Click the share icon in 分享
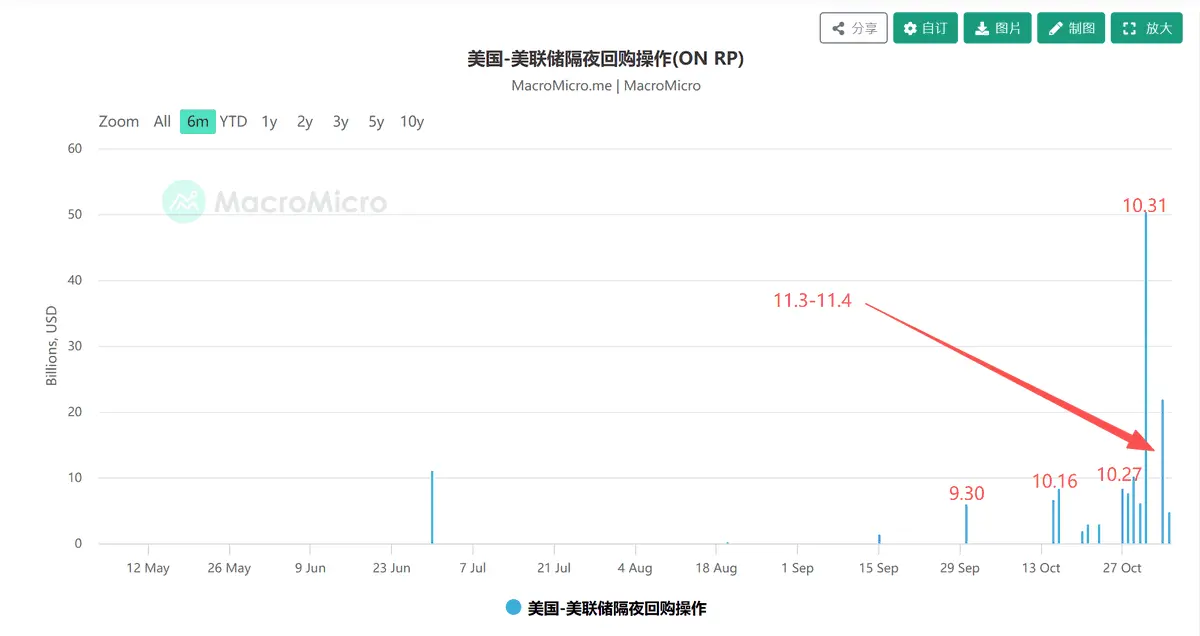The height and width of the screenshot is (636, 1200). pyautogui.click(x=838, y=28)
